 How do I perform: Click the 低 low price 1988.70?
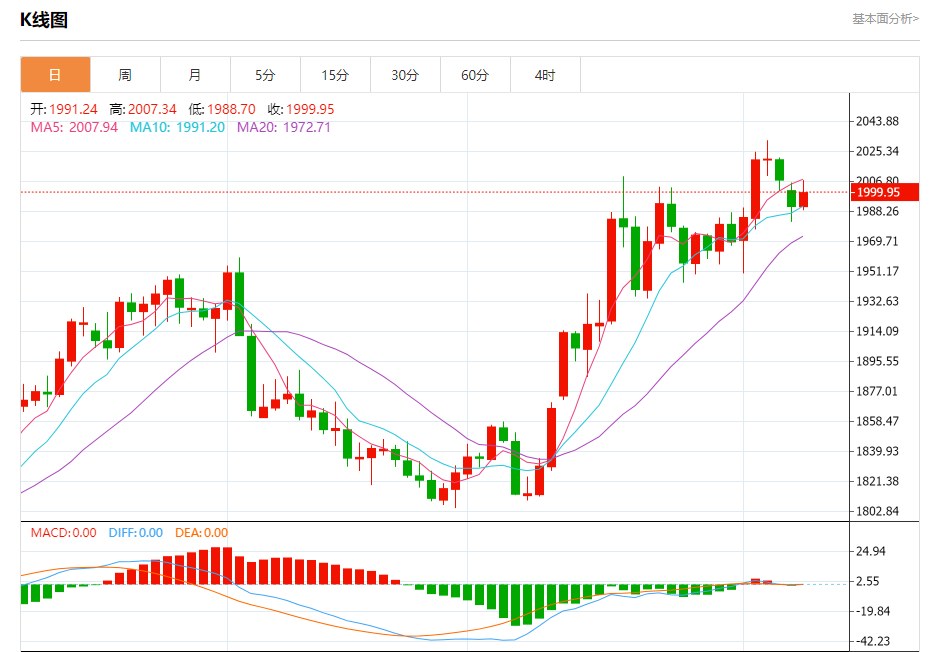tap(222, 109)
